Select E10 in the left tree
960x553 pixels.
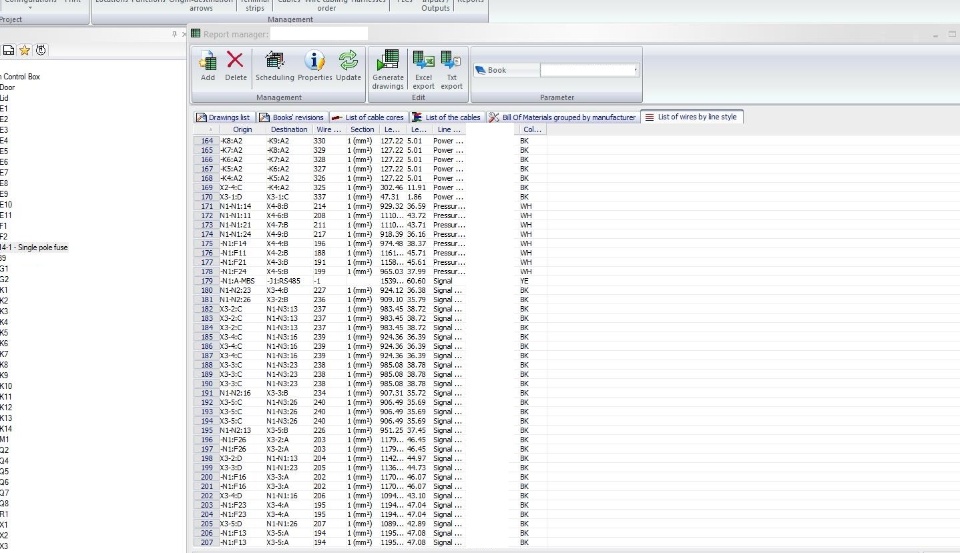click(6, 205)
